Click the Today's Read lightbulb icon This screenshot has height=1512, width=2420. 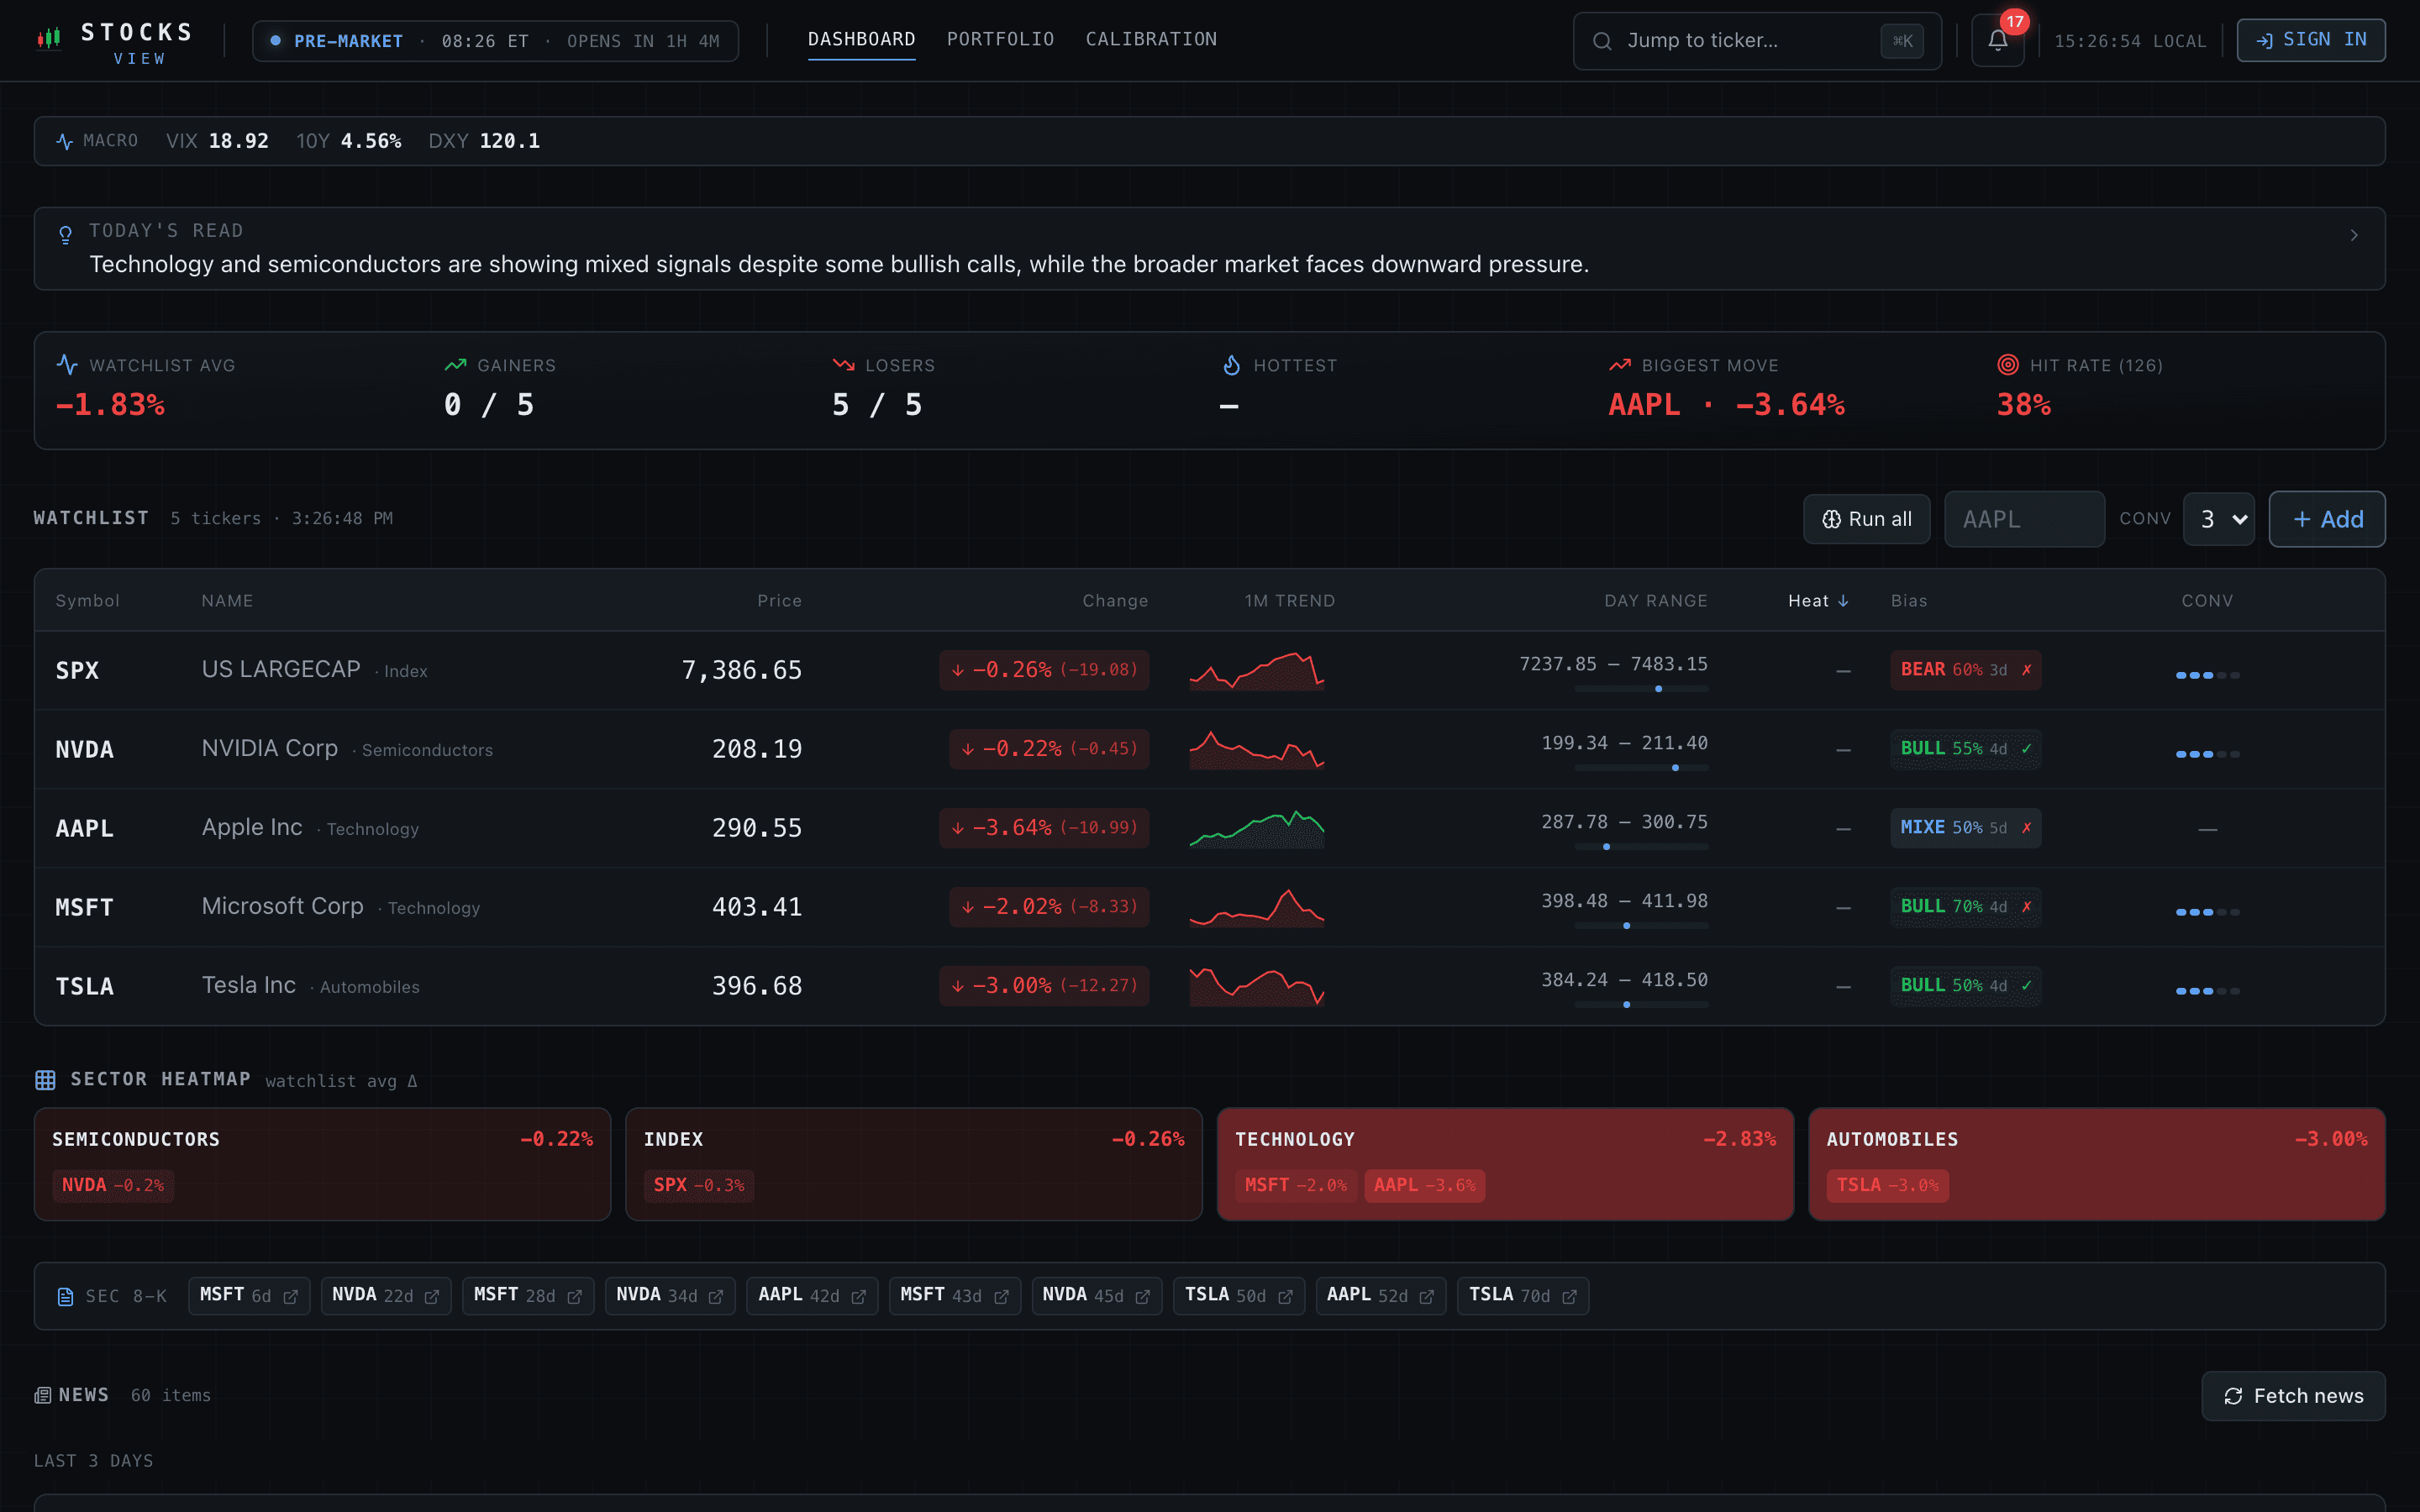[65, 235]
